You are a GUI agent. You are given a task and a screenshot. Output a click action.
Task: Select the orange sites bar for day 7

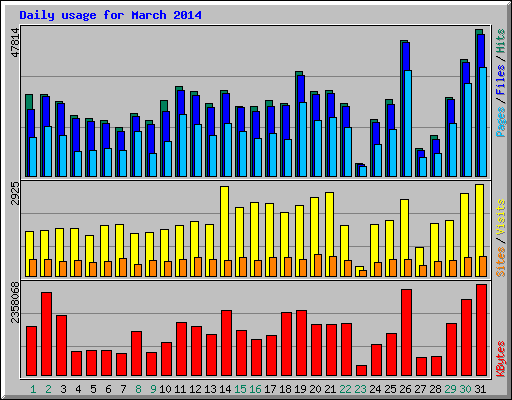point(123,267)
